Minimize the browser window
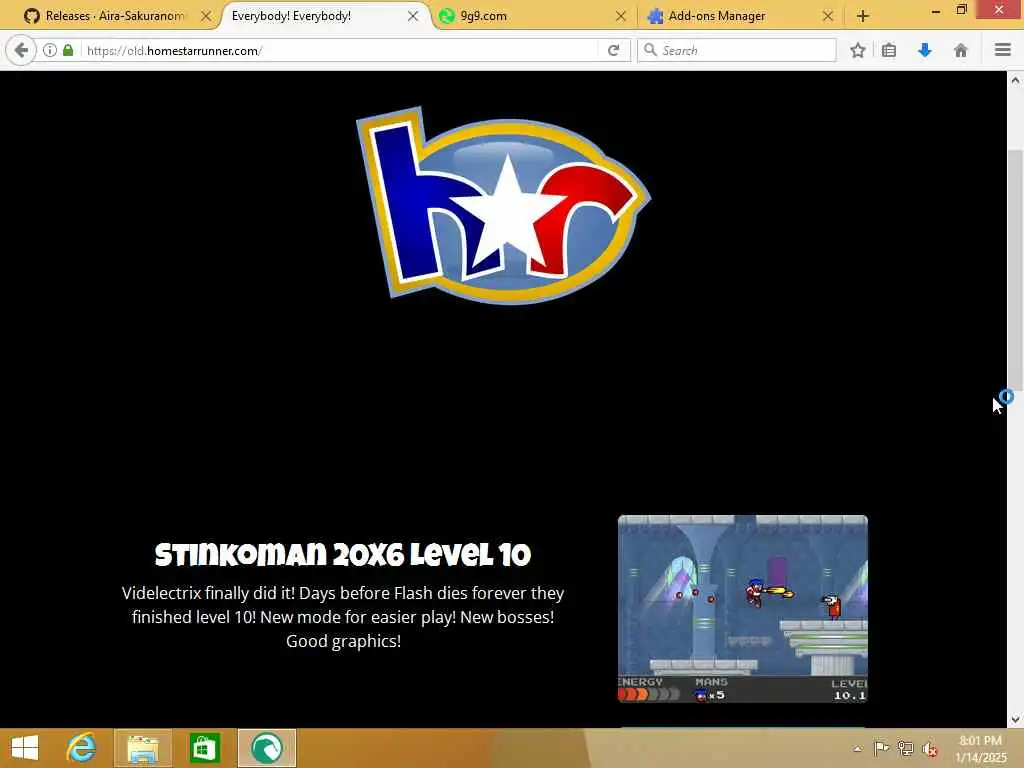 pyautogui.click(x=936, y=11)
